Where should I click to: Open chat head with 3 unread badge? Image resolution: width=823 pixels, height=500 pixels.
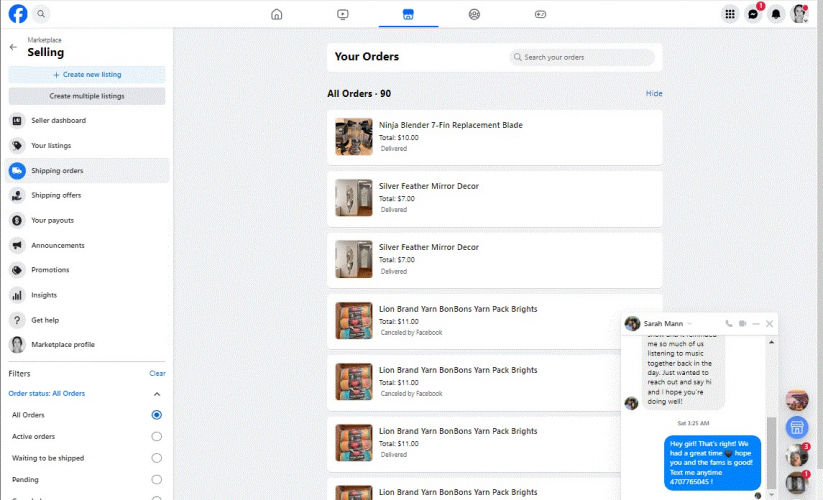point(797,455)
